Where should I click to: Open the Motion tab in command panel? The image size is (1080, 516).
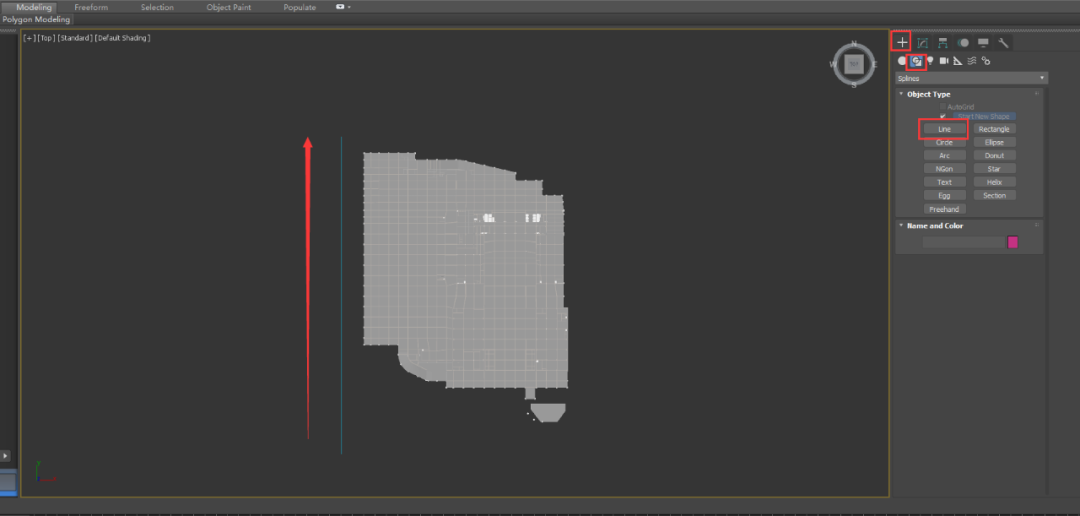(963, 43)
